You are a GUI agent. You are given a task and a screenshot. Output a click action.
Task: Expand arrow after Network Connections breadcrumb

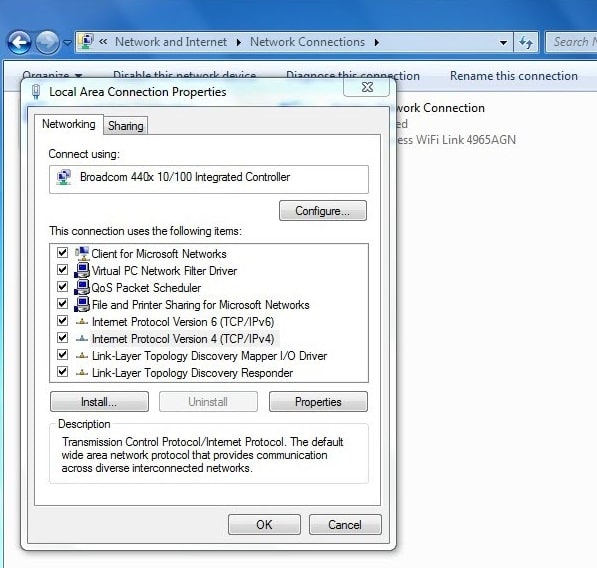click(x=377, y=42)
